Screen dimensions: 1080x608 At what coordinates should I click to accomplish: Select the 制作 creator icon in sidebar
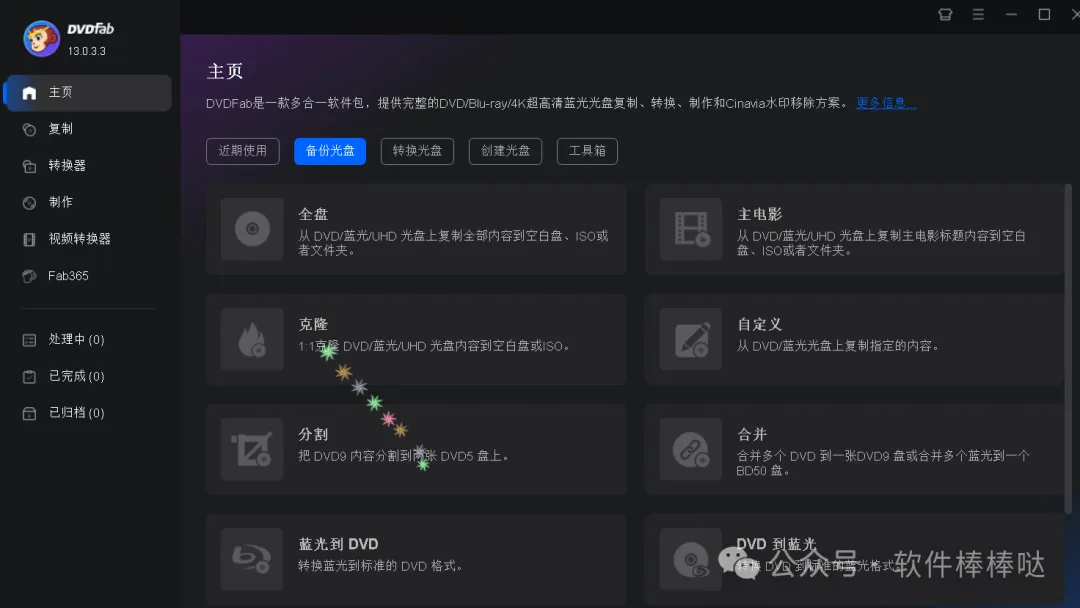coord(29,202)
